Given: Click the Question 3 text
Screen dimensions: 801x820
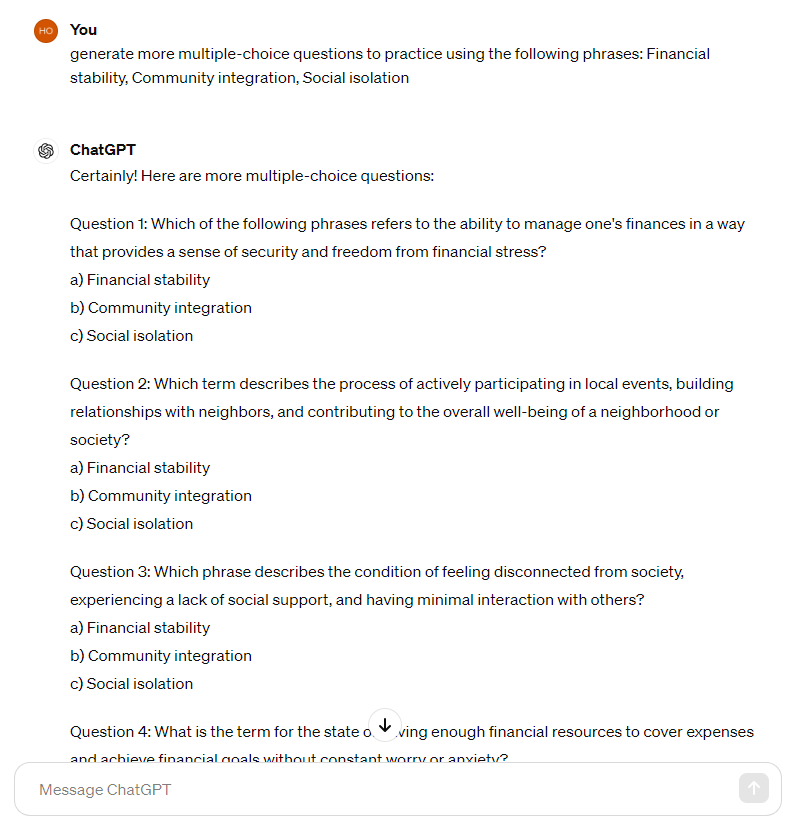Looking at the screenshot, I should click(376, 586).
